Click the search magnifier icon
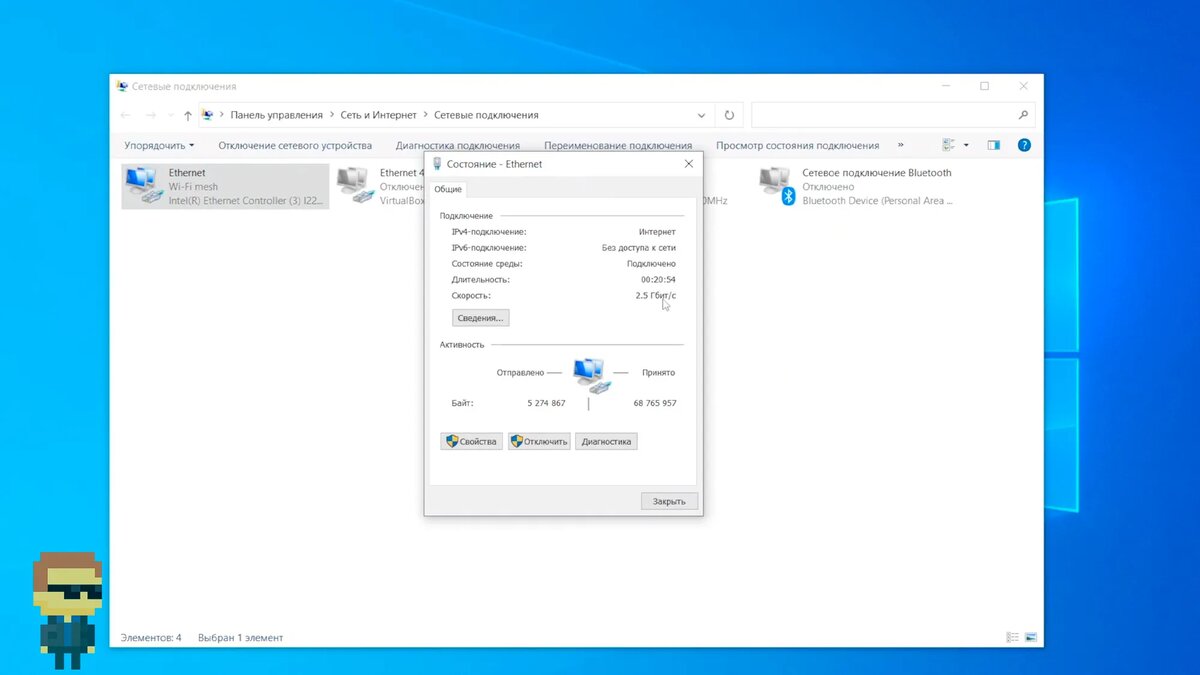Viewport: 1200px width, 675px height. coord(1023,115)
